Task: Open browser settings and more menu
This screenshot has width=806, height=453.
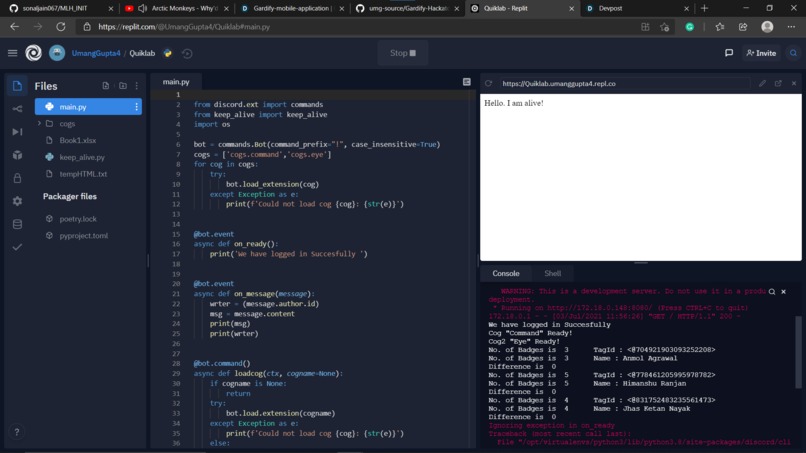Action: [x=791, y=27]
